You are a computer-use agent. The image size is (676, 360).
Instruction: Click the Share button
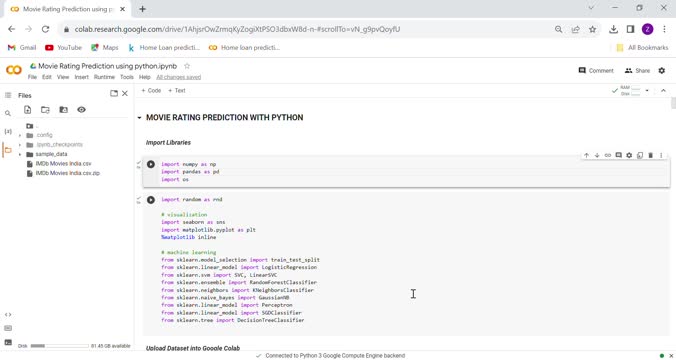637,71
